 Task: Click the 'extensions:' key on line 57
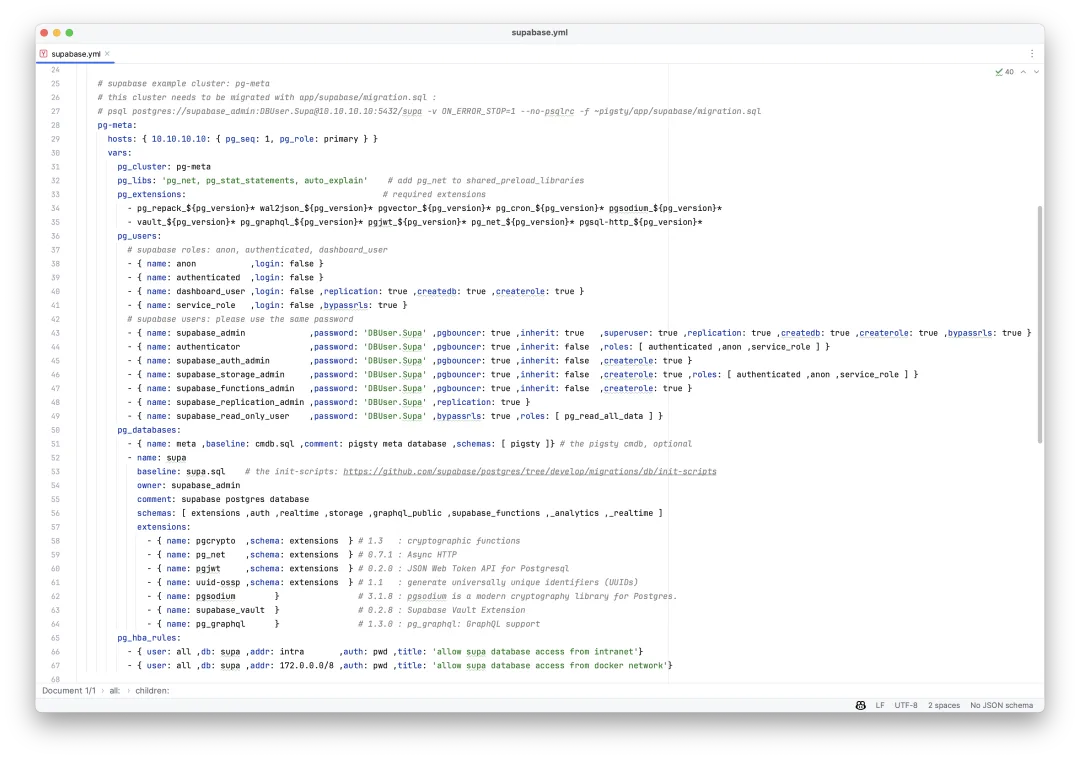(x=164, y=527)
